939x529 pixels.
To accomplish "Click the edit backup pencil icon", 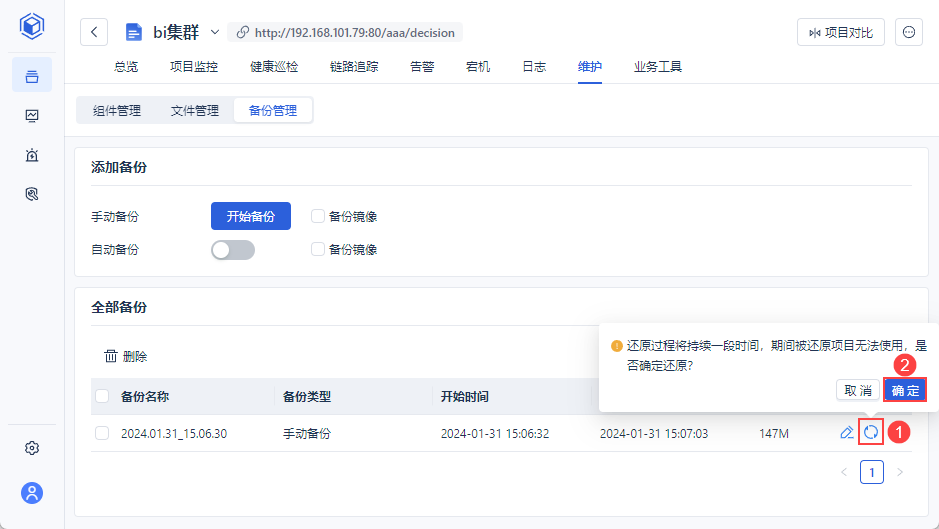I will click(x=847, y=432).
